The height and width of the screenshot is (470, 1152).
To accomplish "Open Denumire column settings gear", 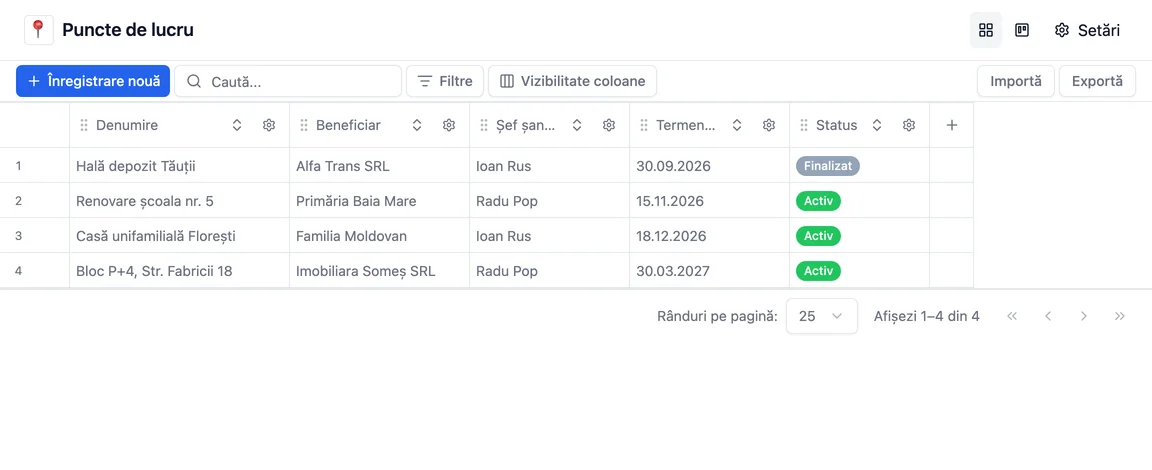I will [x=269, y=126].
